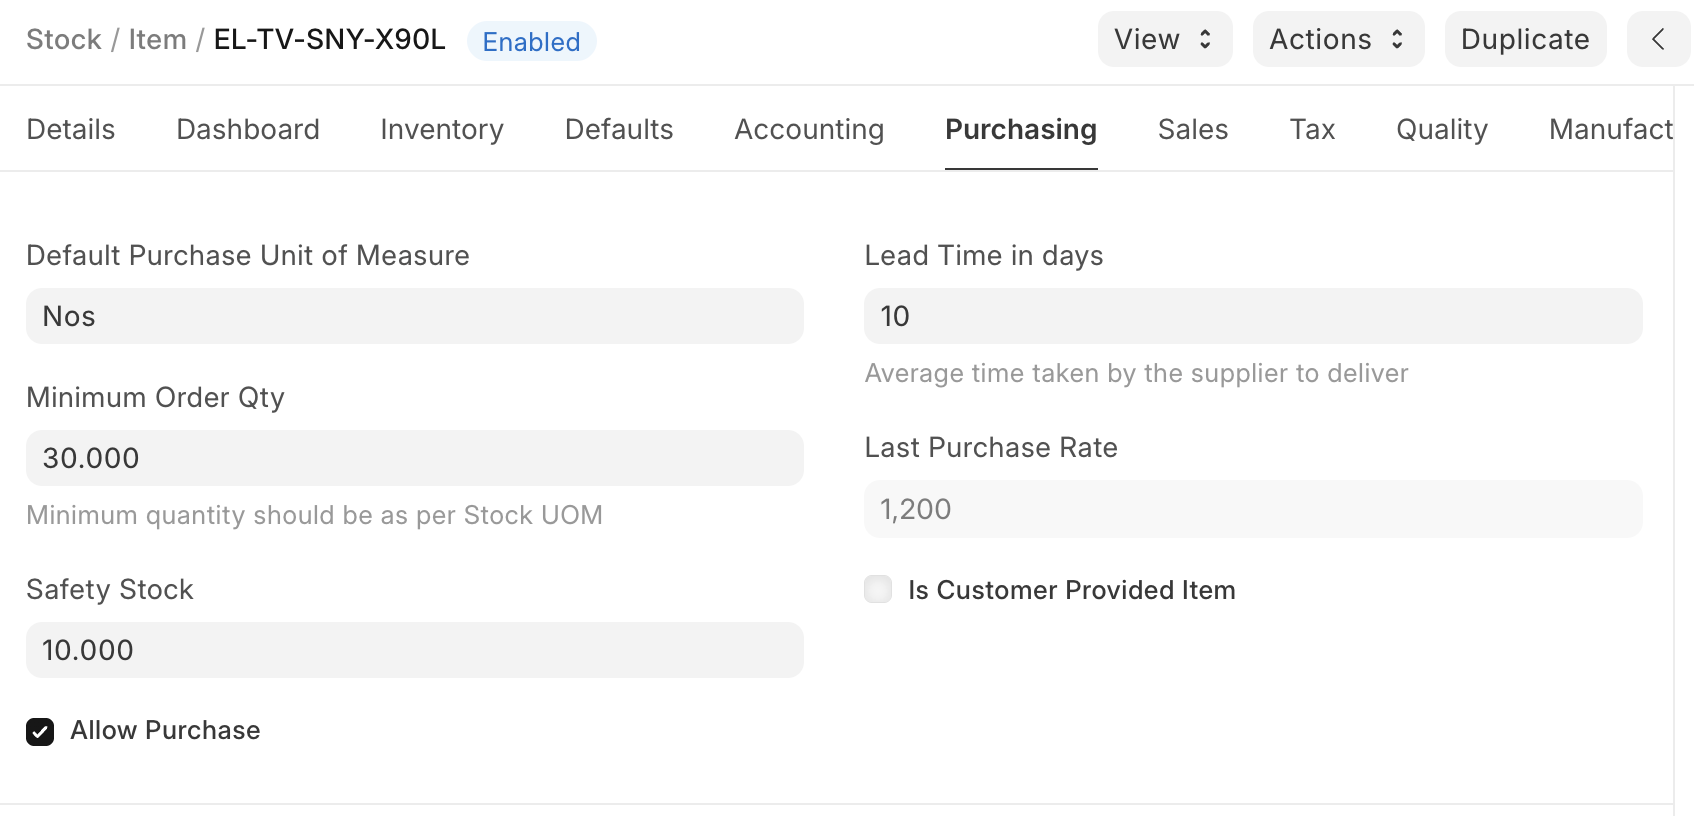The height and width of the screenshot is (816, 1694).
Task: Show the Quality tab
Action: coord(1441,129)
